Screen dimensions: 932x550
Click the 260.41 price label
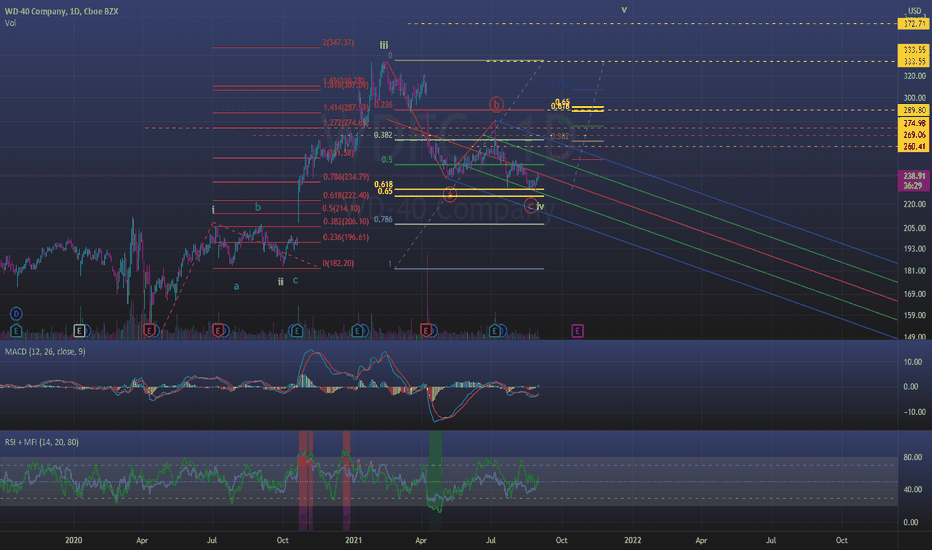[914, 146]
